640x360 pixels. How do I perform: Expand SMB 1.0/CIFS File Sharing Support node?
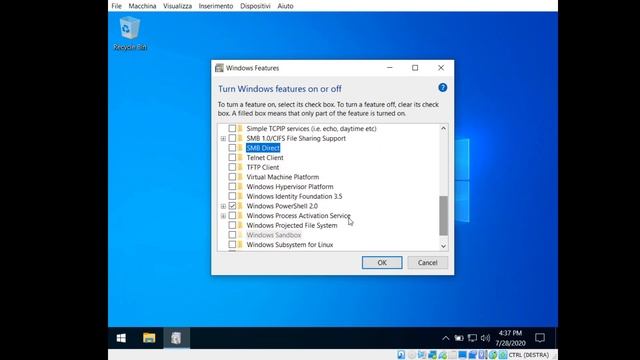(x=223, y=139)
